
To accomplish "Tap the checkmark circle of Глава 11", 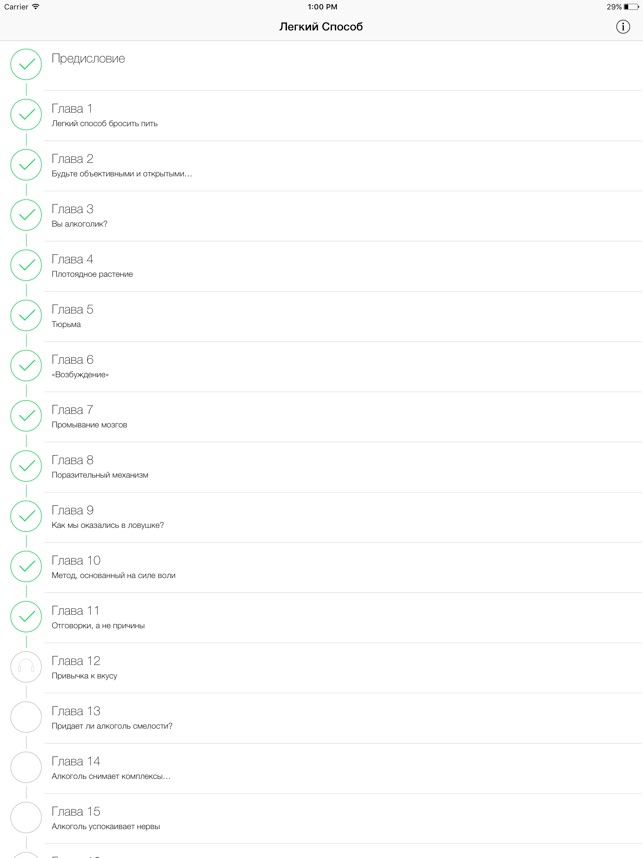I will pos(26,616).
